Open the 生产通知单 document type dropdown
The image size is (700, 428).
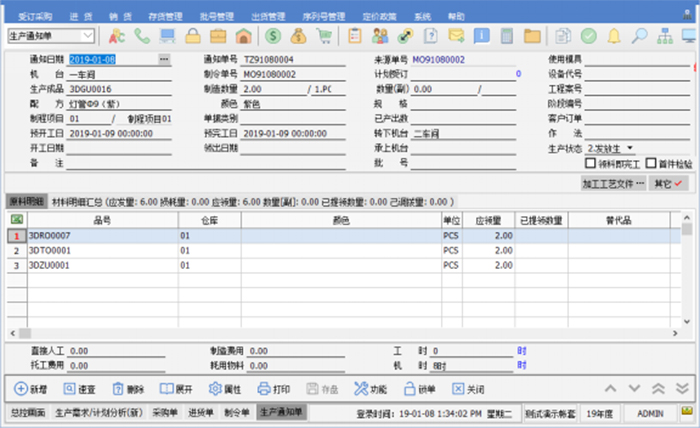[89, 36]
